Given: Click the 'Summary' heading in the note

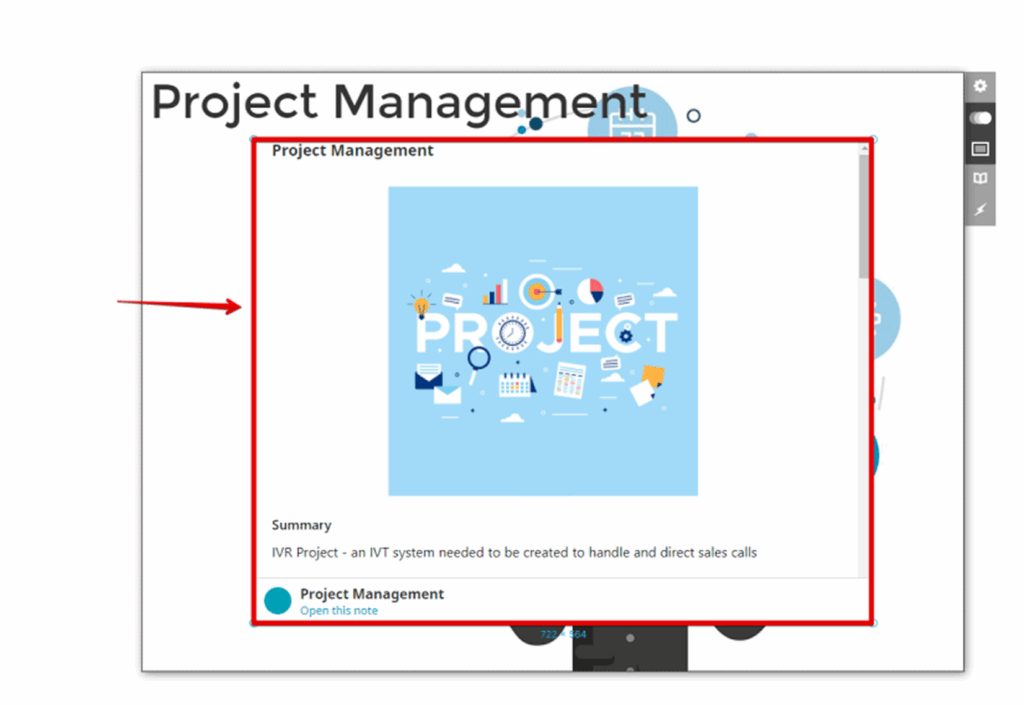Looking at the screenshot, I should (301, 525).
